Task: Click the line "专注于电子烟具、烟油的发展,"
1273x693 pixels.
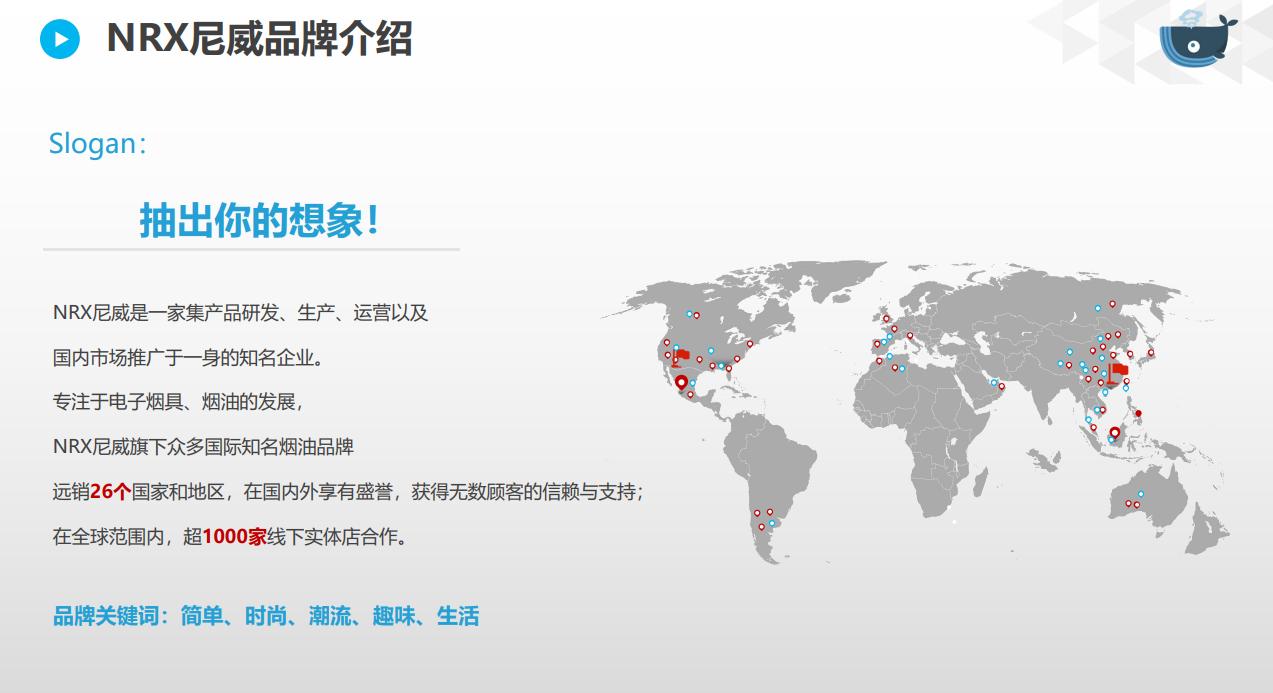Action: [177, 402]
